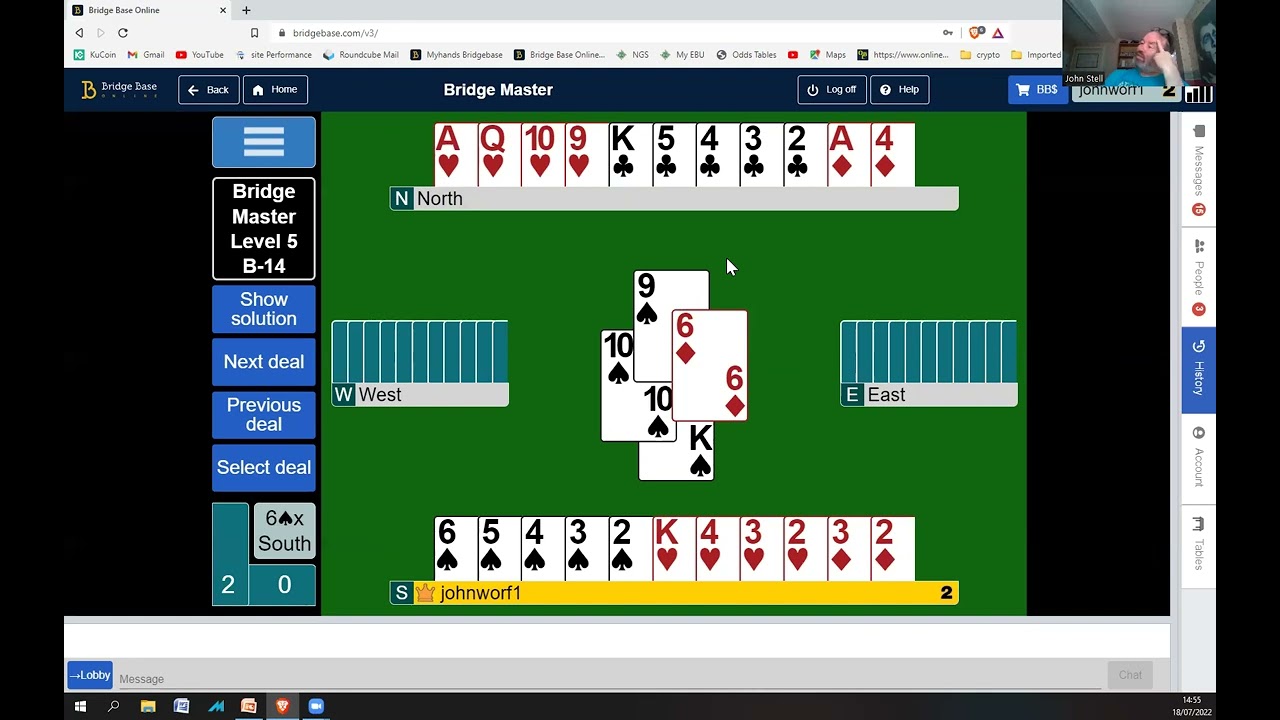Click the 6 of diamonds in the trick

(x=710, y=365)
